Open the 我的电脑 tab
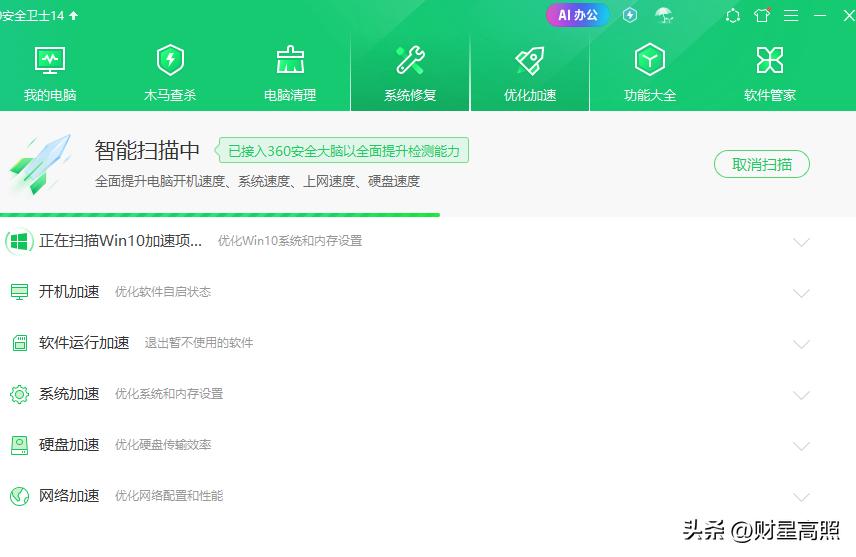This screenshot has height=557, width=856. pos(50,74)
